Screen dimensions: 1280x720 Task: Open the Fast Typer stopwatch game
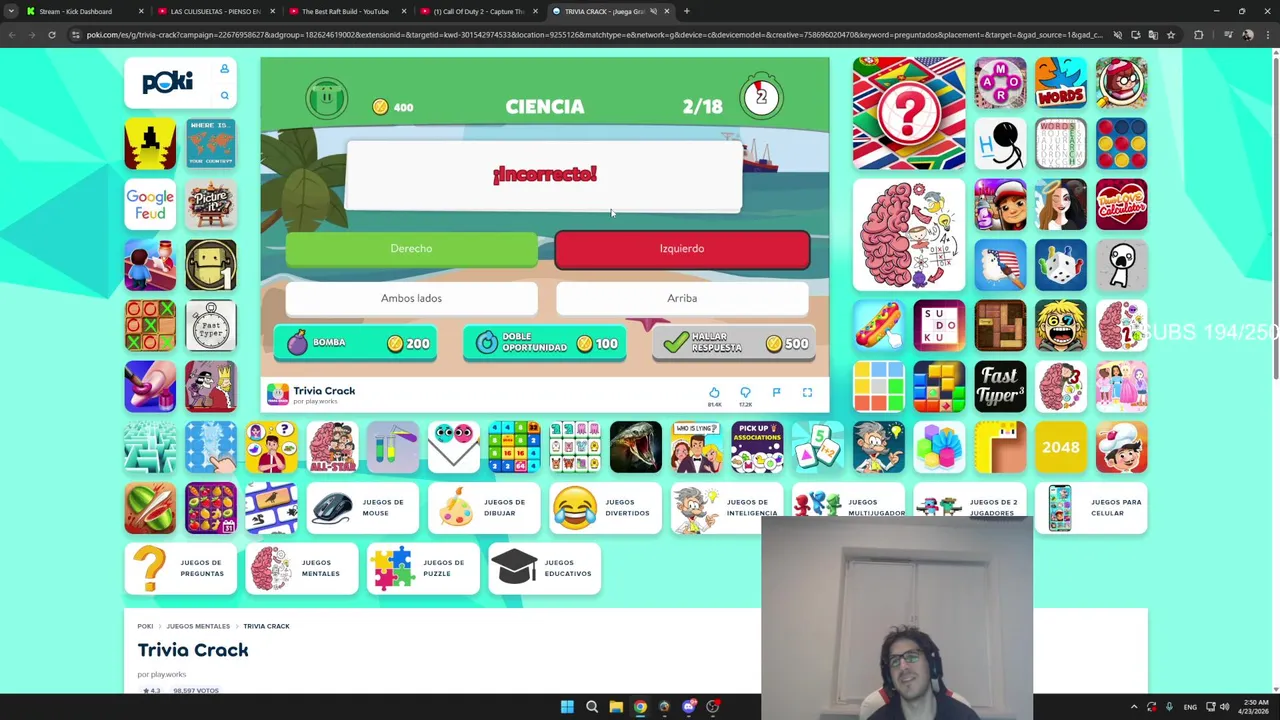210,326
